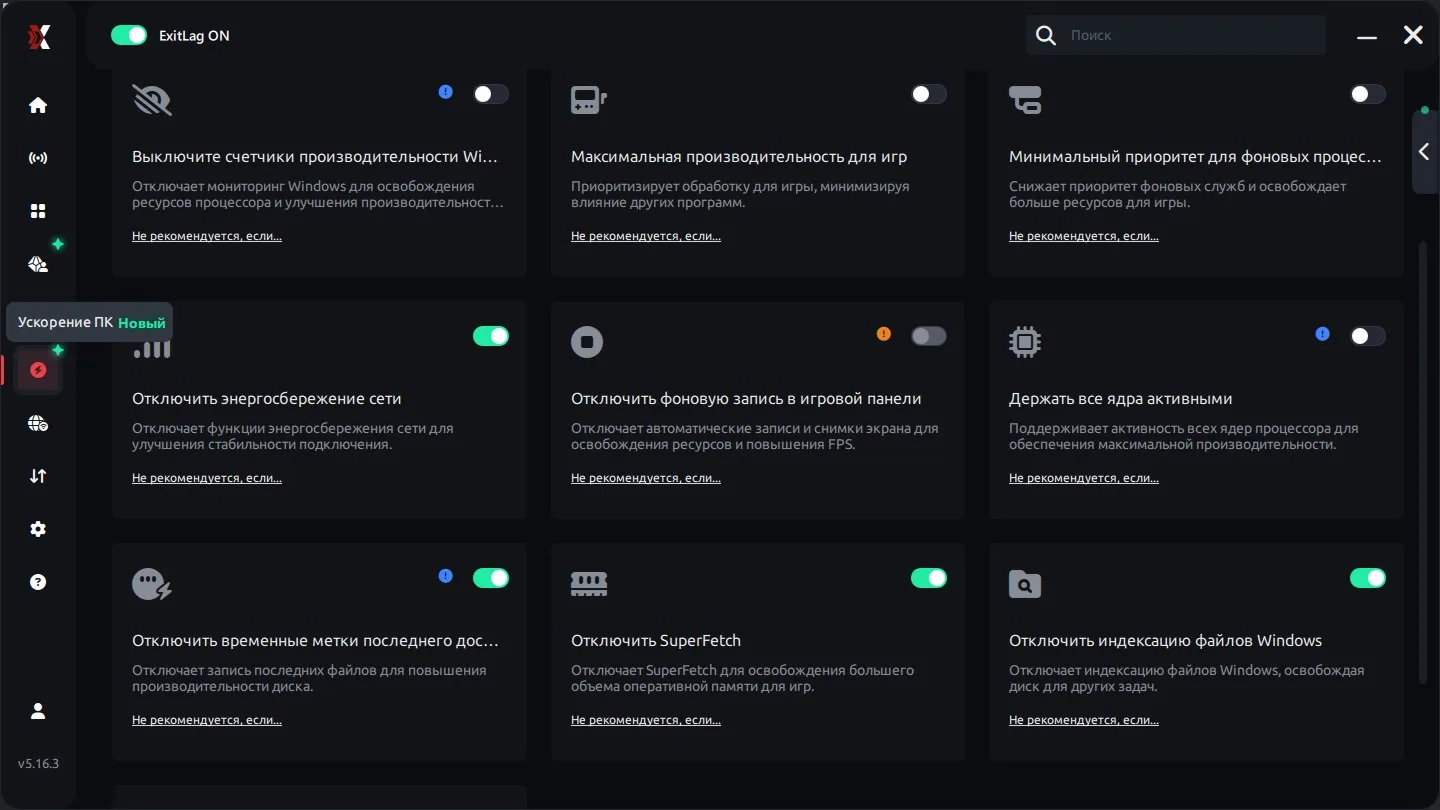Click 'Не рекомендуется, если...' on the keep-all-cores-active card
The height and width of the screenshot is (810, 1440).
[1084, 478]
